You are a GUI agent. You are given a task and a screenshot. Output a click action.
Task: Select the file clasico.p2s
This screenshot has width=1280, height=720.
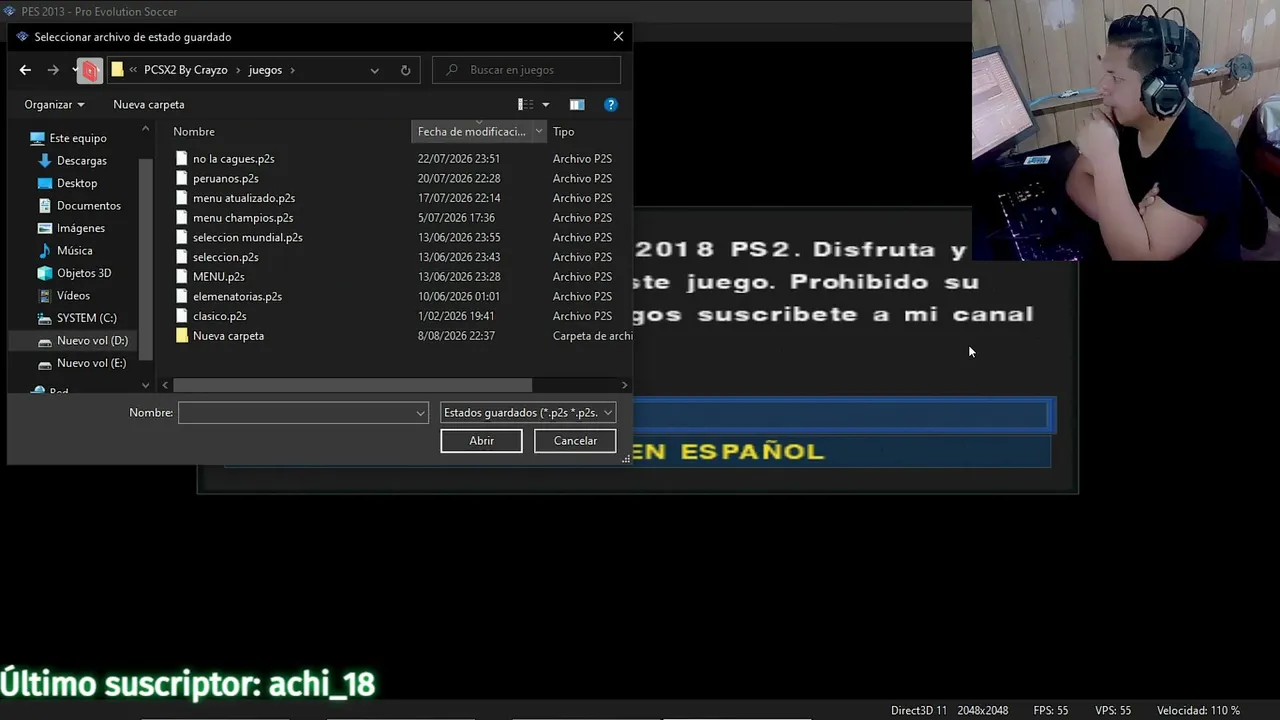coord(219,316)
